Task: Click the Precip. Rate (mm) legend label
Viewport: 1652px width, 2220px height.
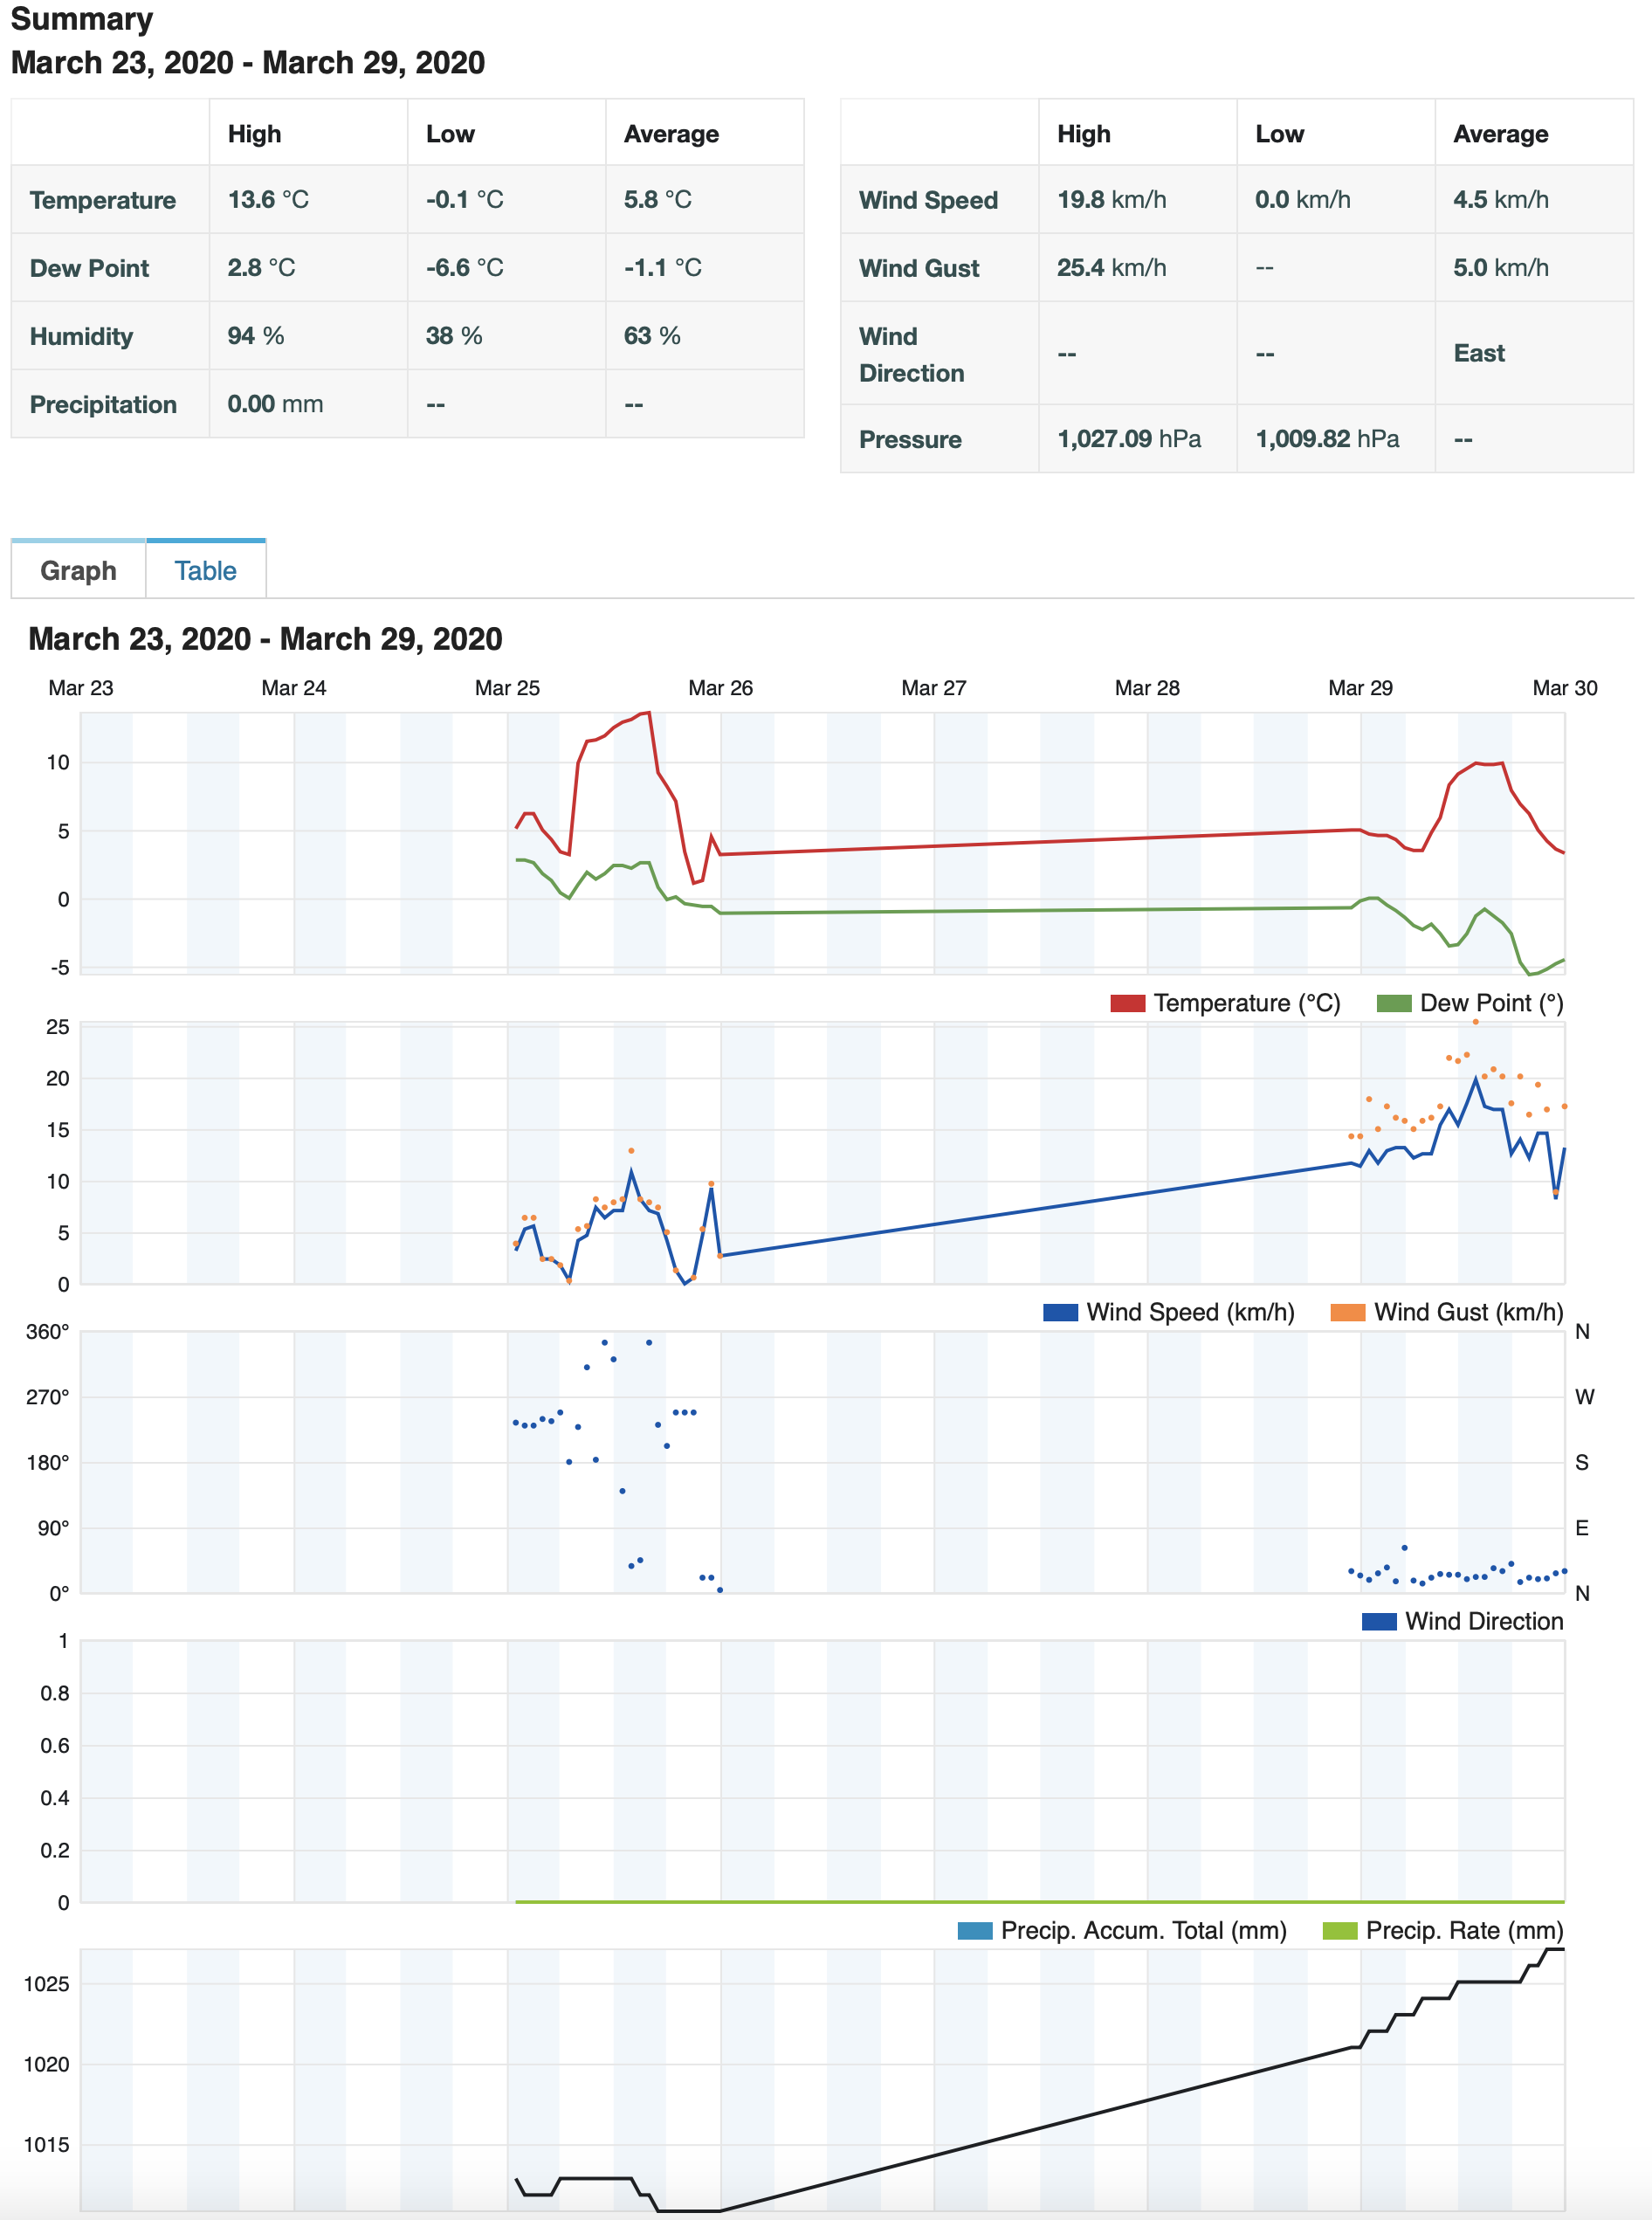Action: click(x=1464, y=1930)
